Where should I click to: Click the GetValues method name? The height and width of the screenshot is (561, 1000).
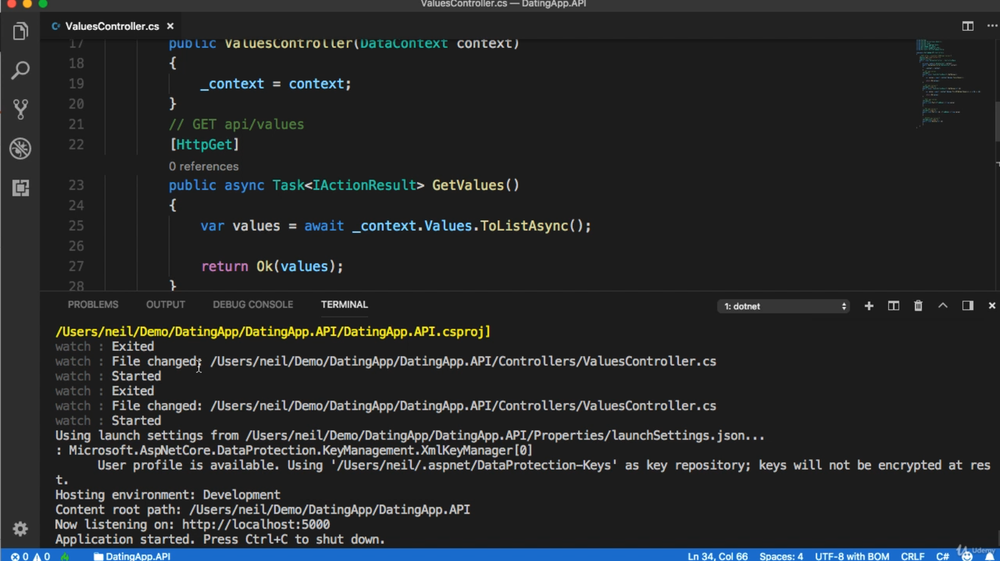[x=468, y=186]
